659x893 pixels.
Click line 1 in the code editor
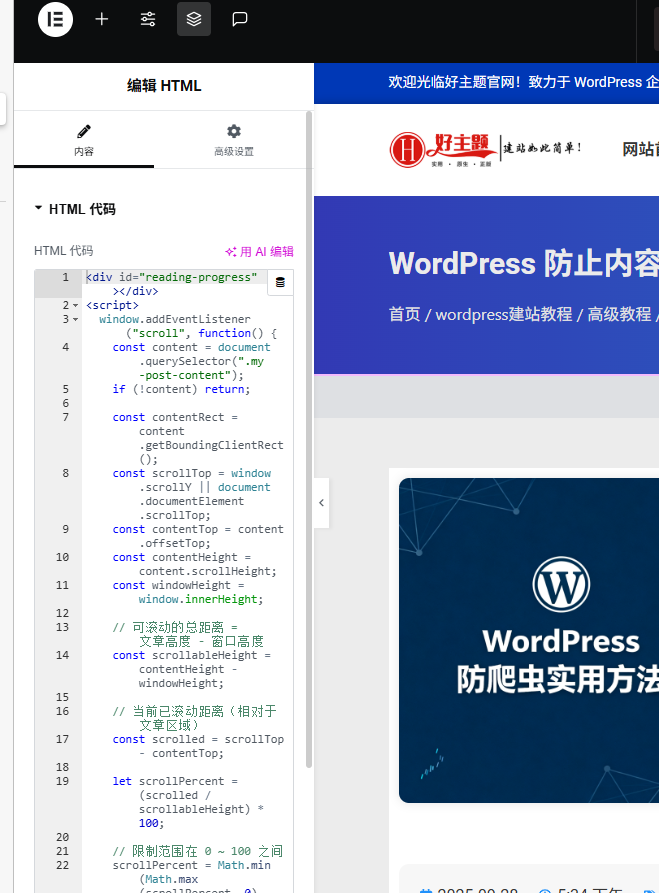[170, 277]
